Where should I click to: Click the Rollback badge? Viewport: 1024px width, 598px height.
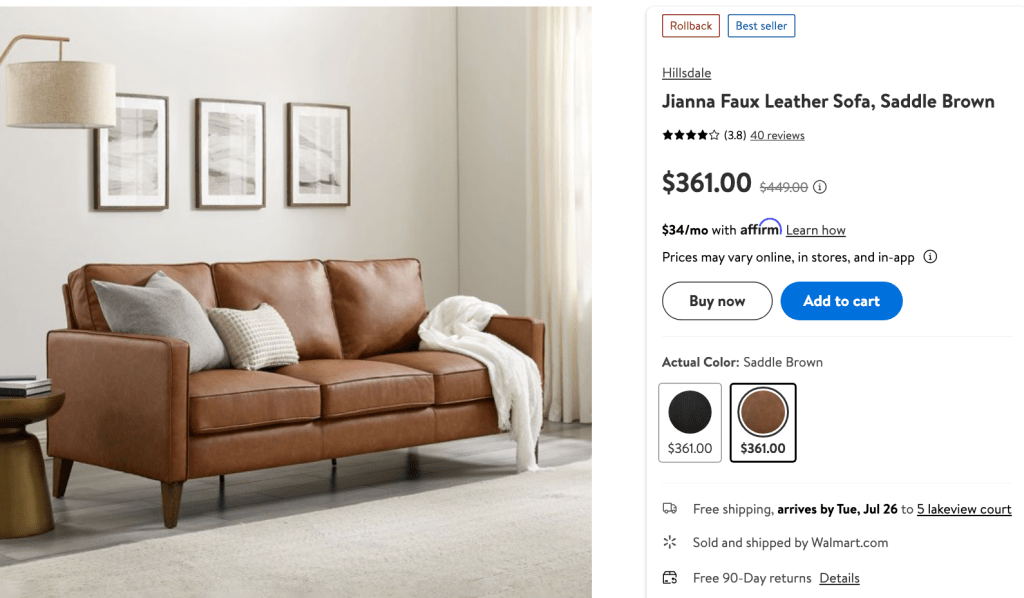tap(691, 25)
